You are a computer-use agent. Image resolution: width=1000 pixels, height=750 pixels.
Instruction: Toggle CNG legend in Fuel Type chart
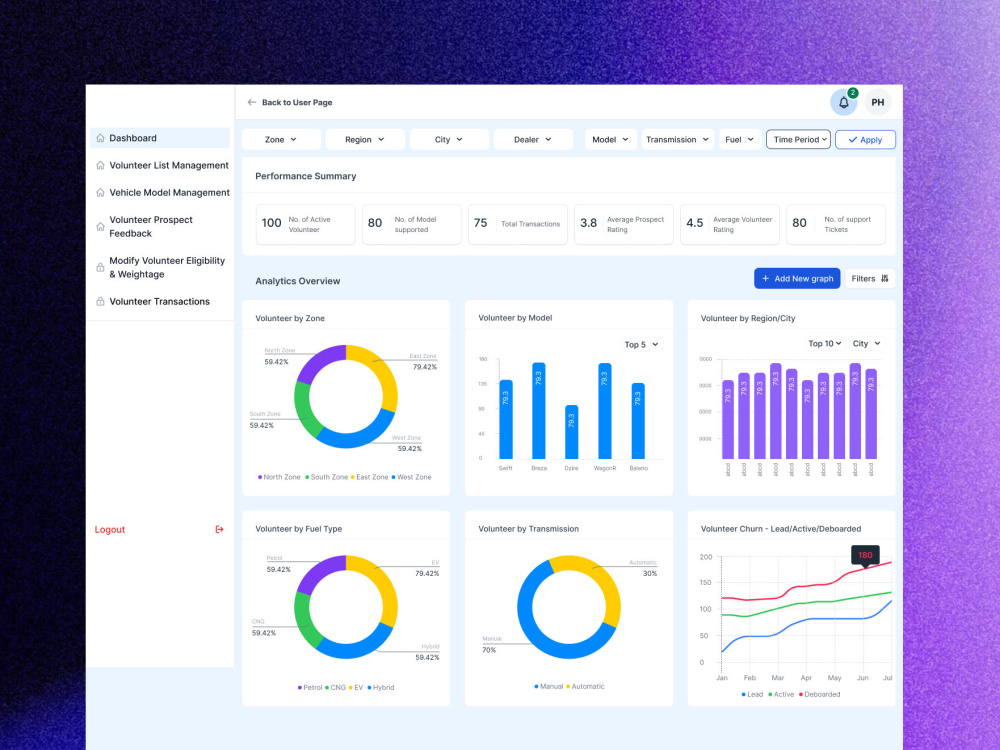click(x=335, y=688)
